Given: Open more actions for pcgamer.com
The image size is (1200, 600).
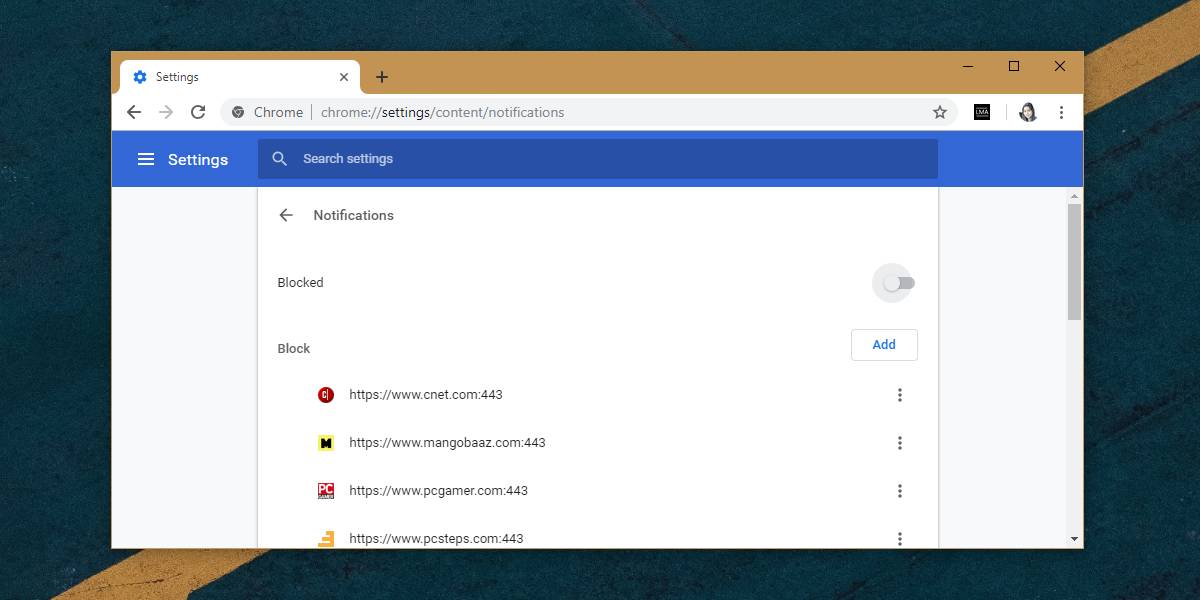Looking at the screenshot, I should [x=900, y=491].
